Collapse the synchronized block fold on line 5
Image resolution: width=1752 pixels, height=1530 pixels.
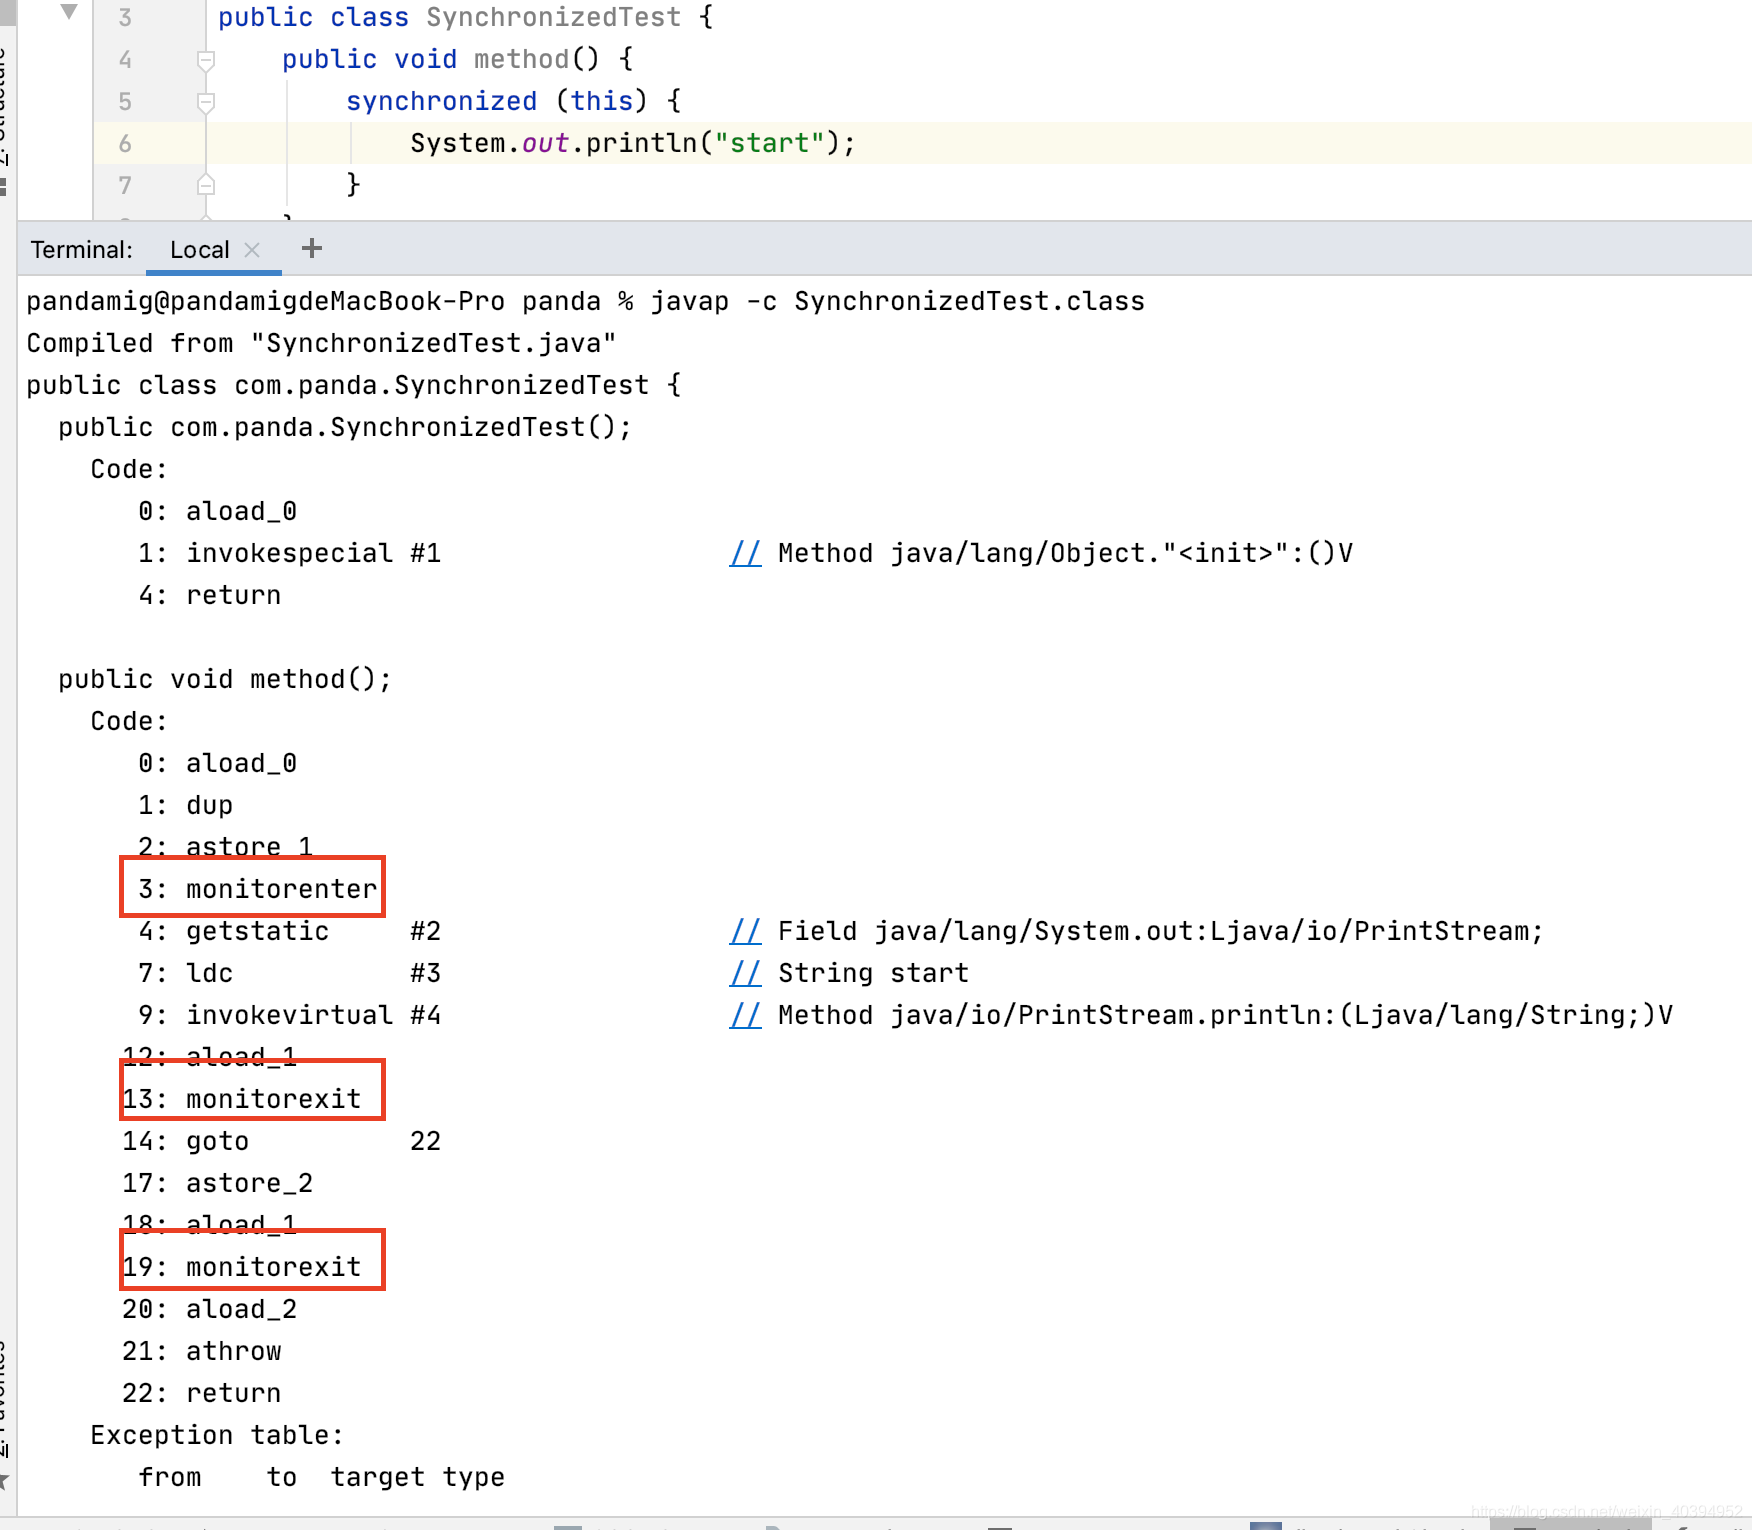pos(206,102)
